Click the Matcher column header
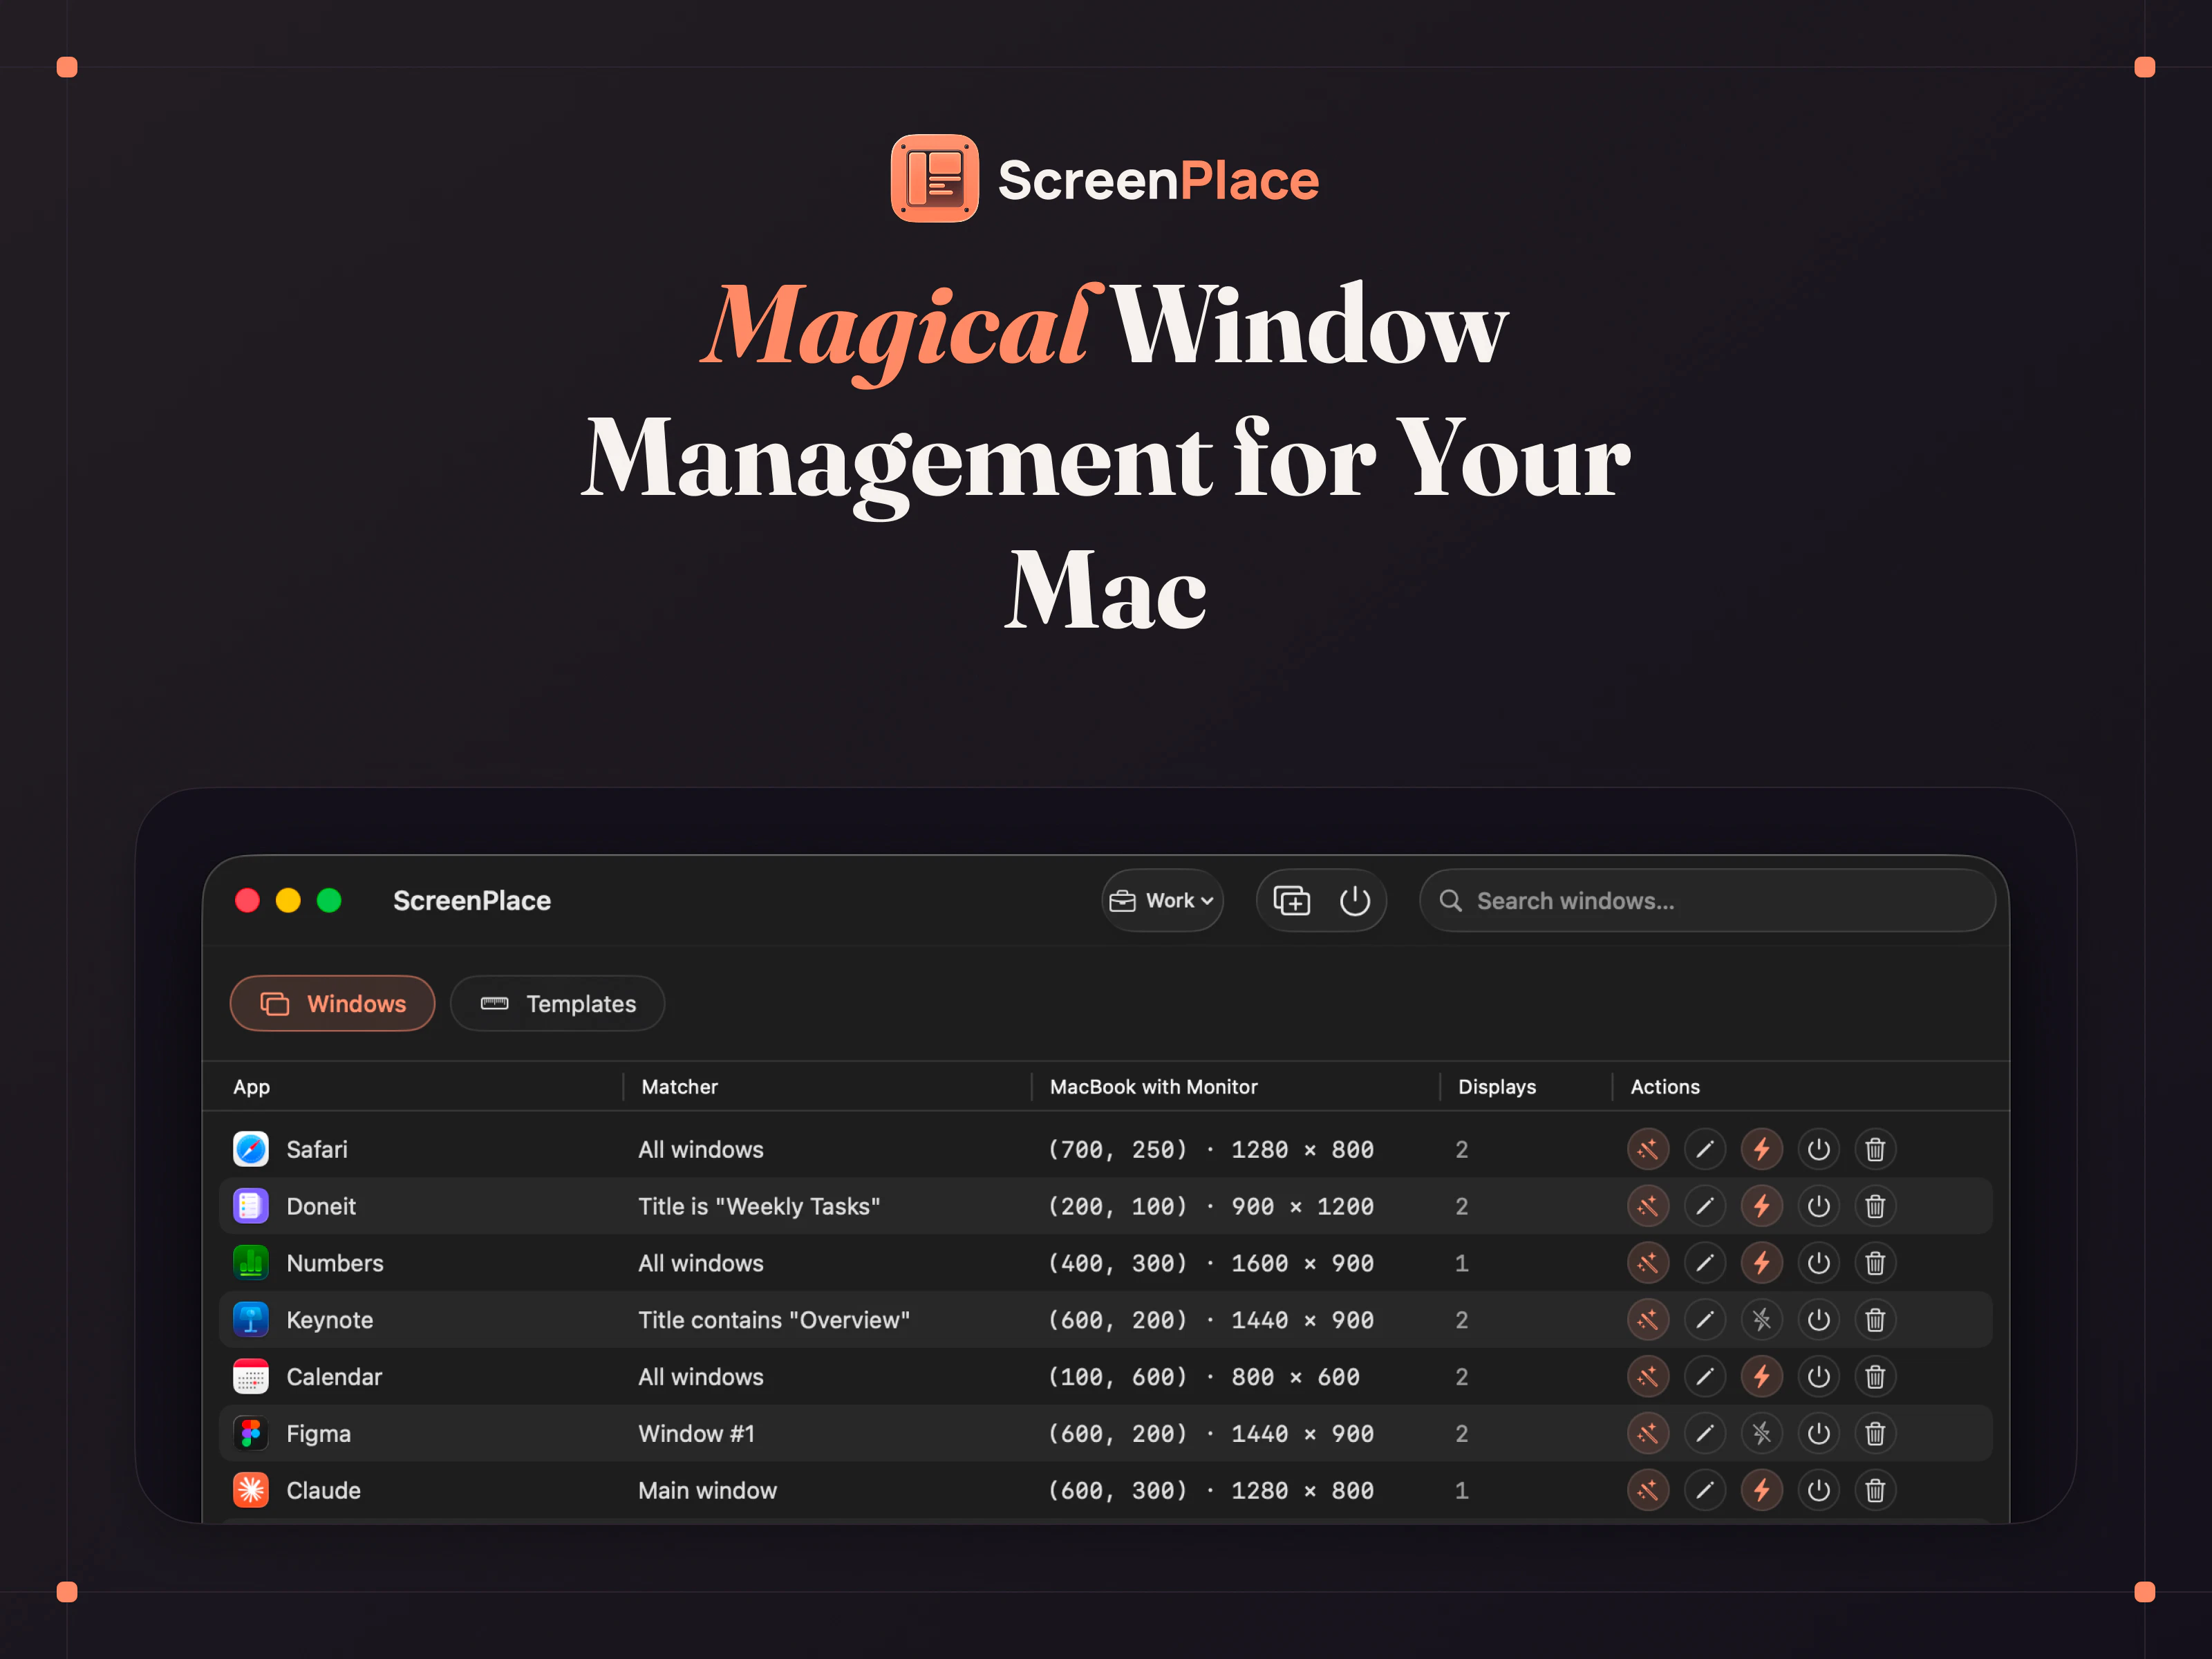2212x1659 pixels. coord(680,1087)
